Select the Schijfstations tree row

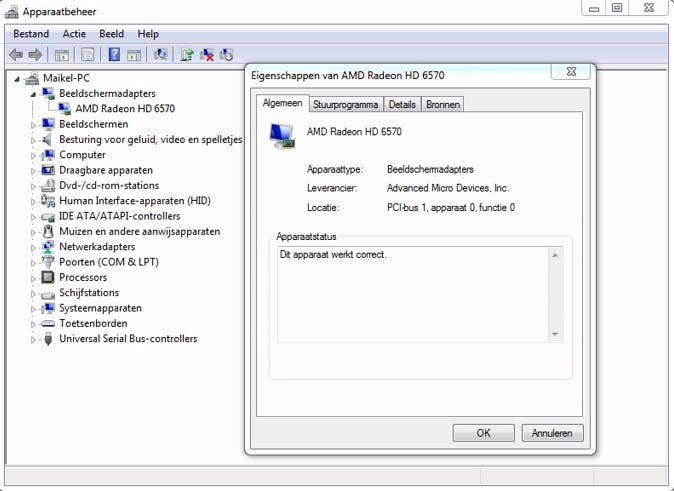pos(89,293)
